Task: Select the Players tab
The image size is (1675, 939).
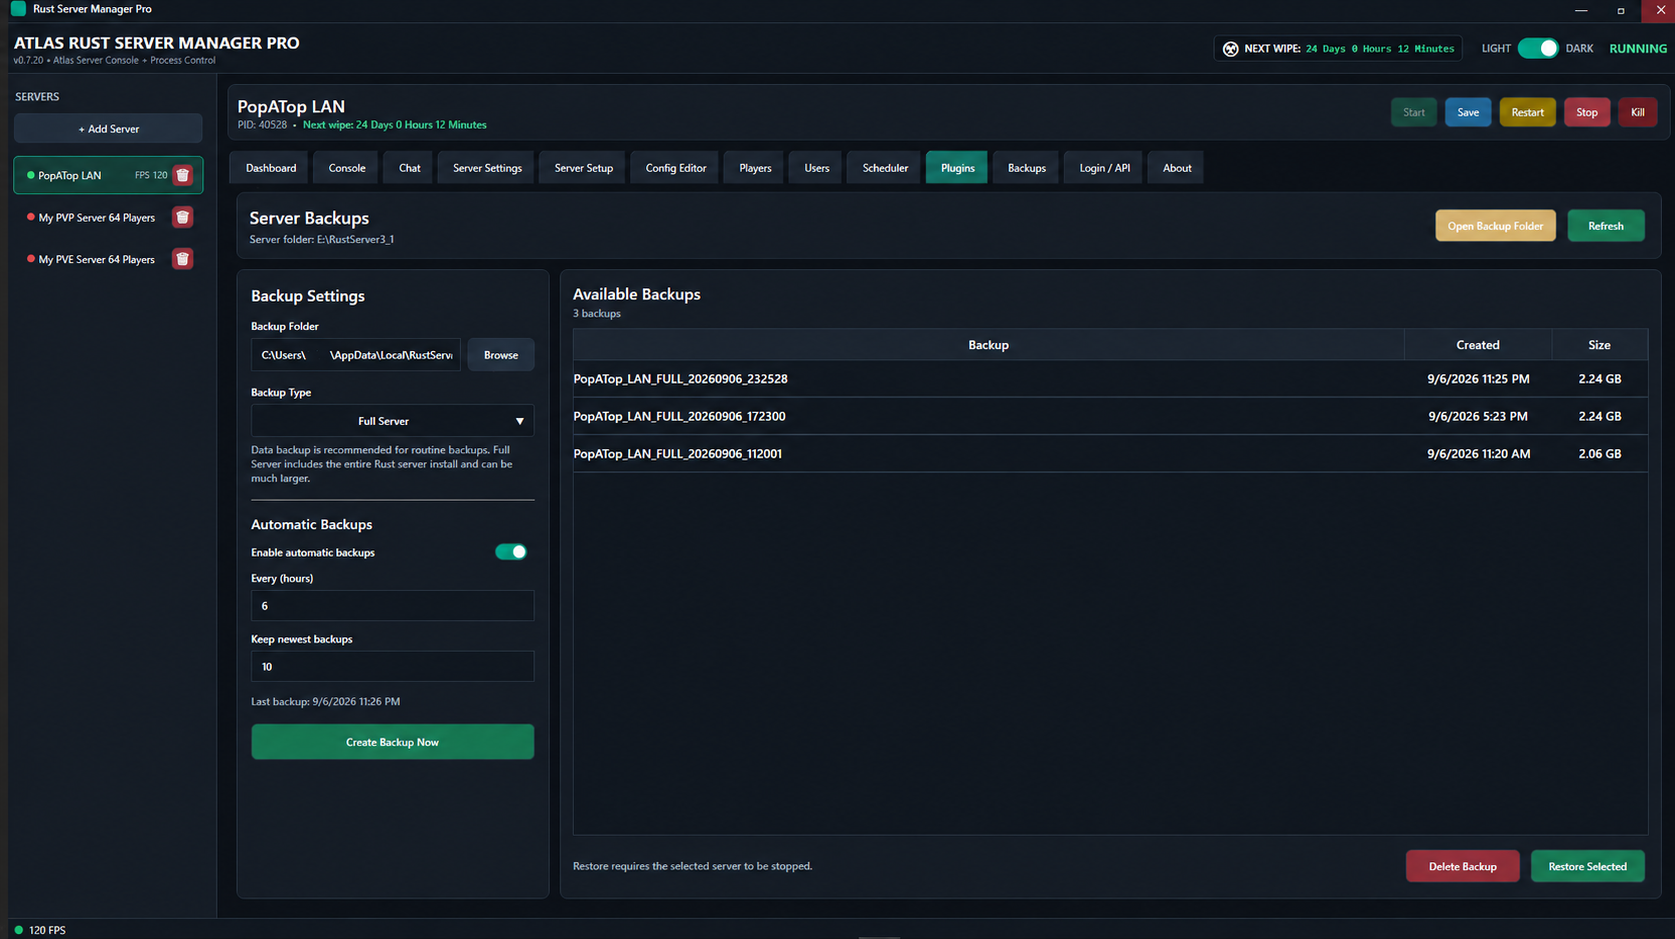Action: coord(755,168)
